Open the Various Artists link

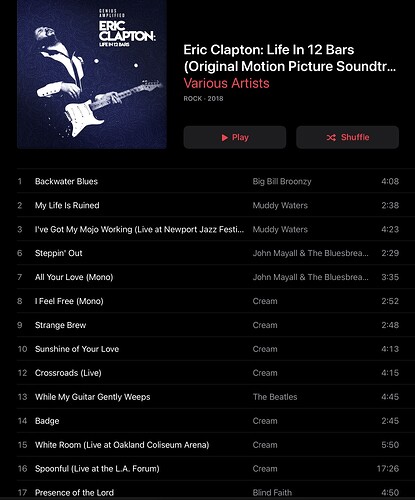pyautogui.click(x=226, y=83)
